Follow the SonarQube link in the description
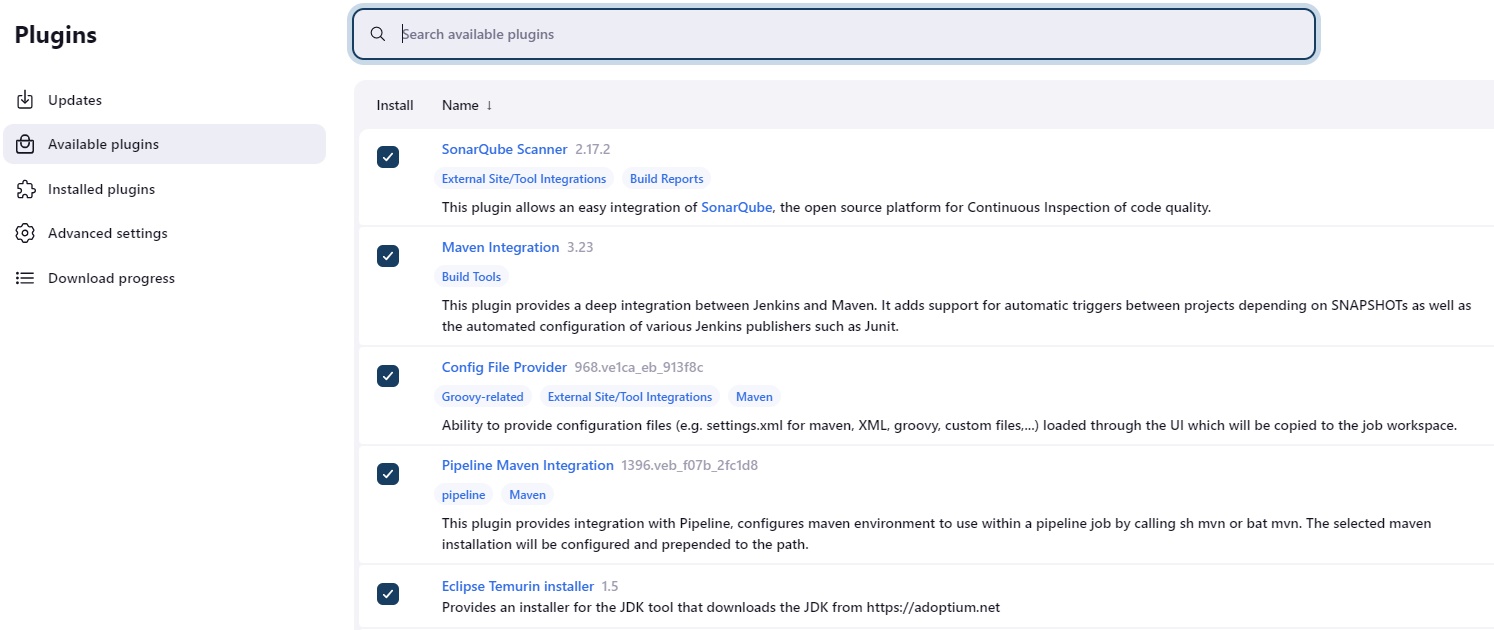 (736, 207)
